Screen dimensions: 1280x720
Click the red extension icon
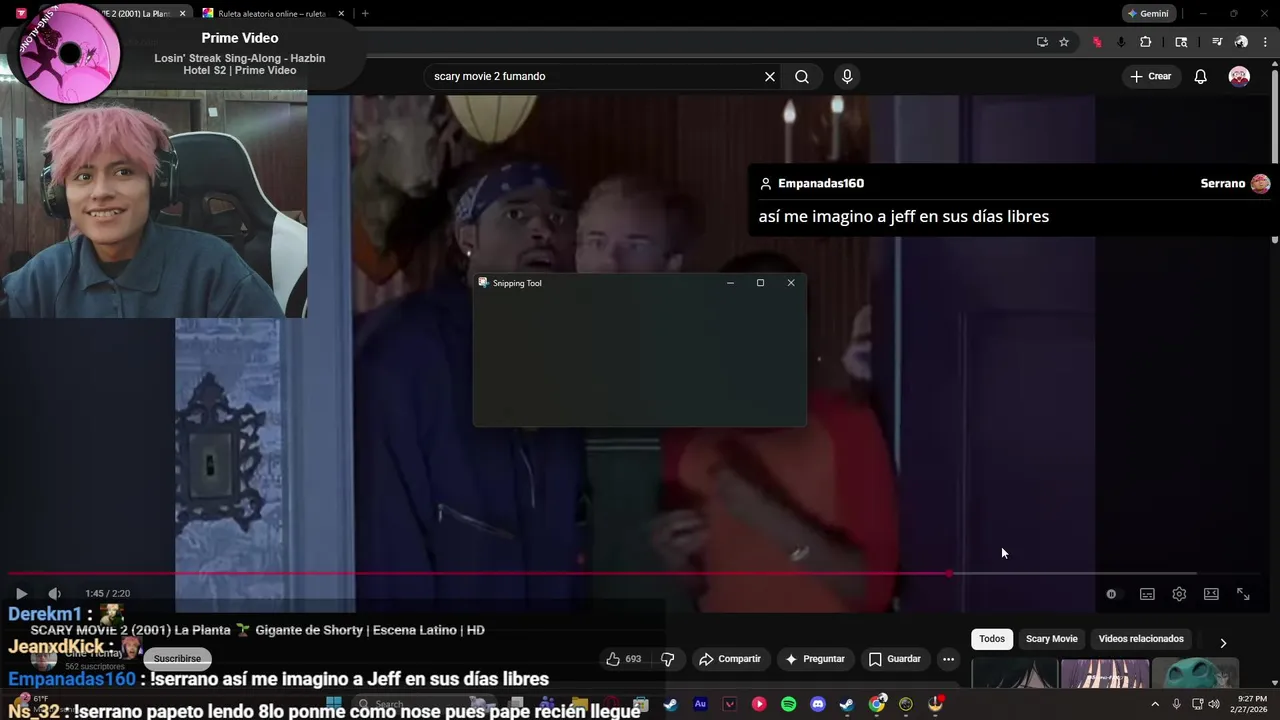click(x=1097, y=42)
